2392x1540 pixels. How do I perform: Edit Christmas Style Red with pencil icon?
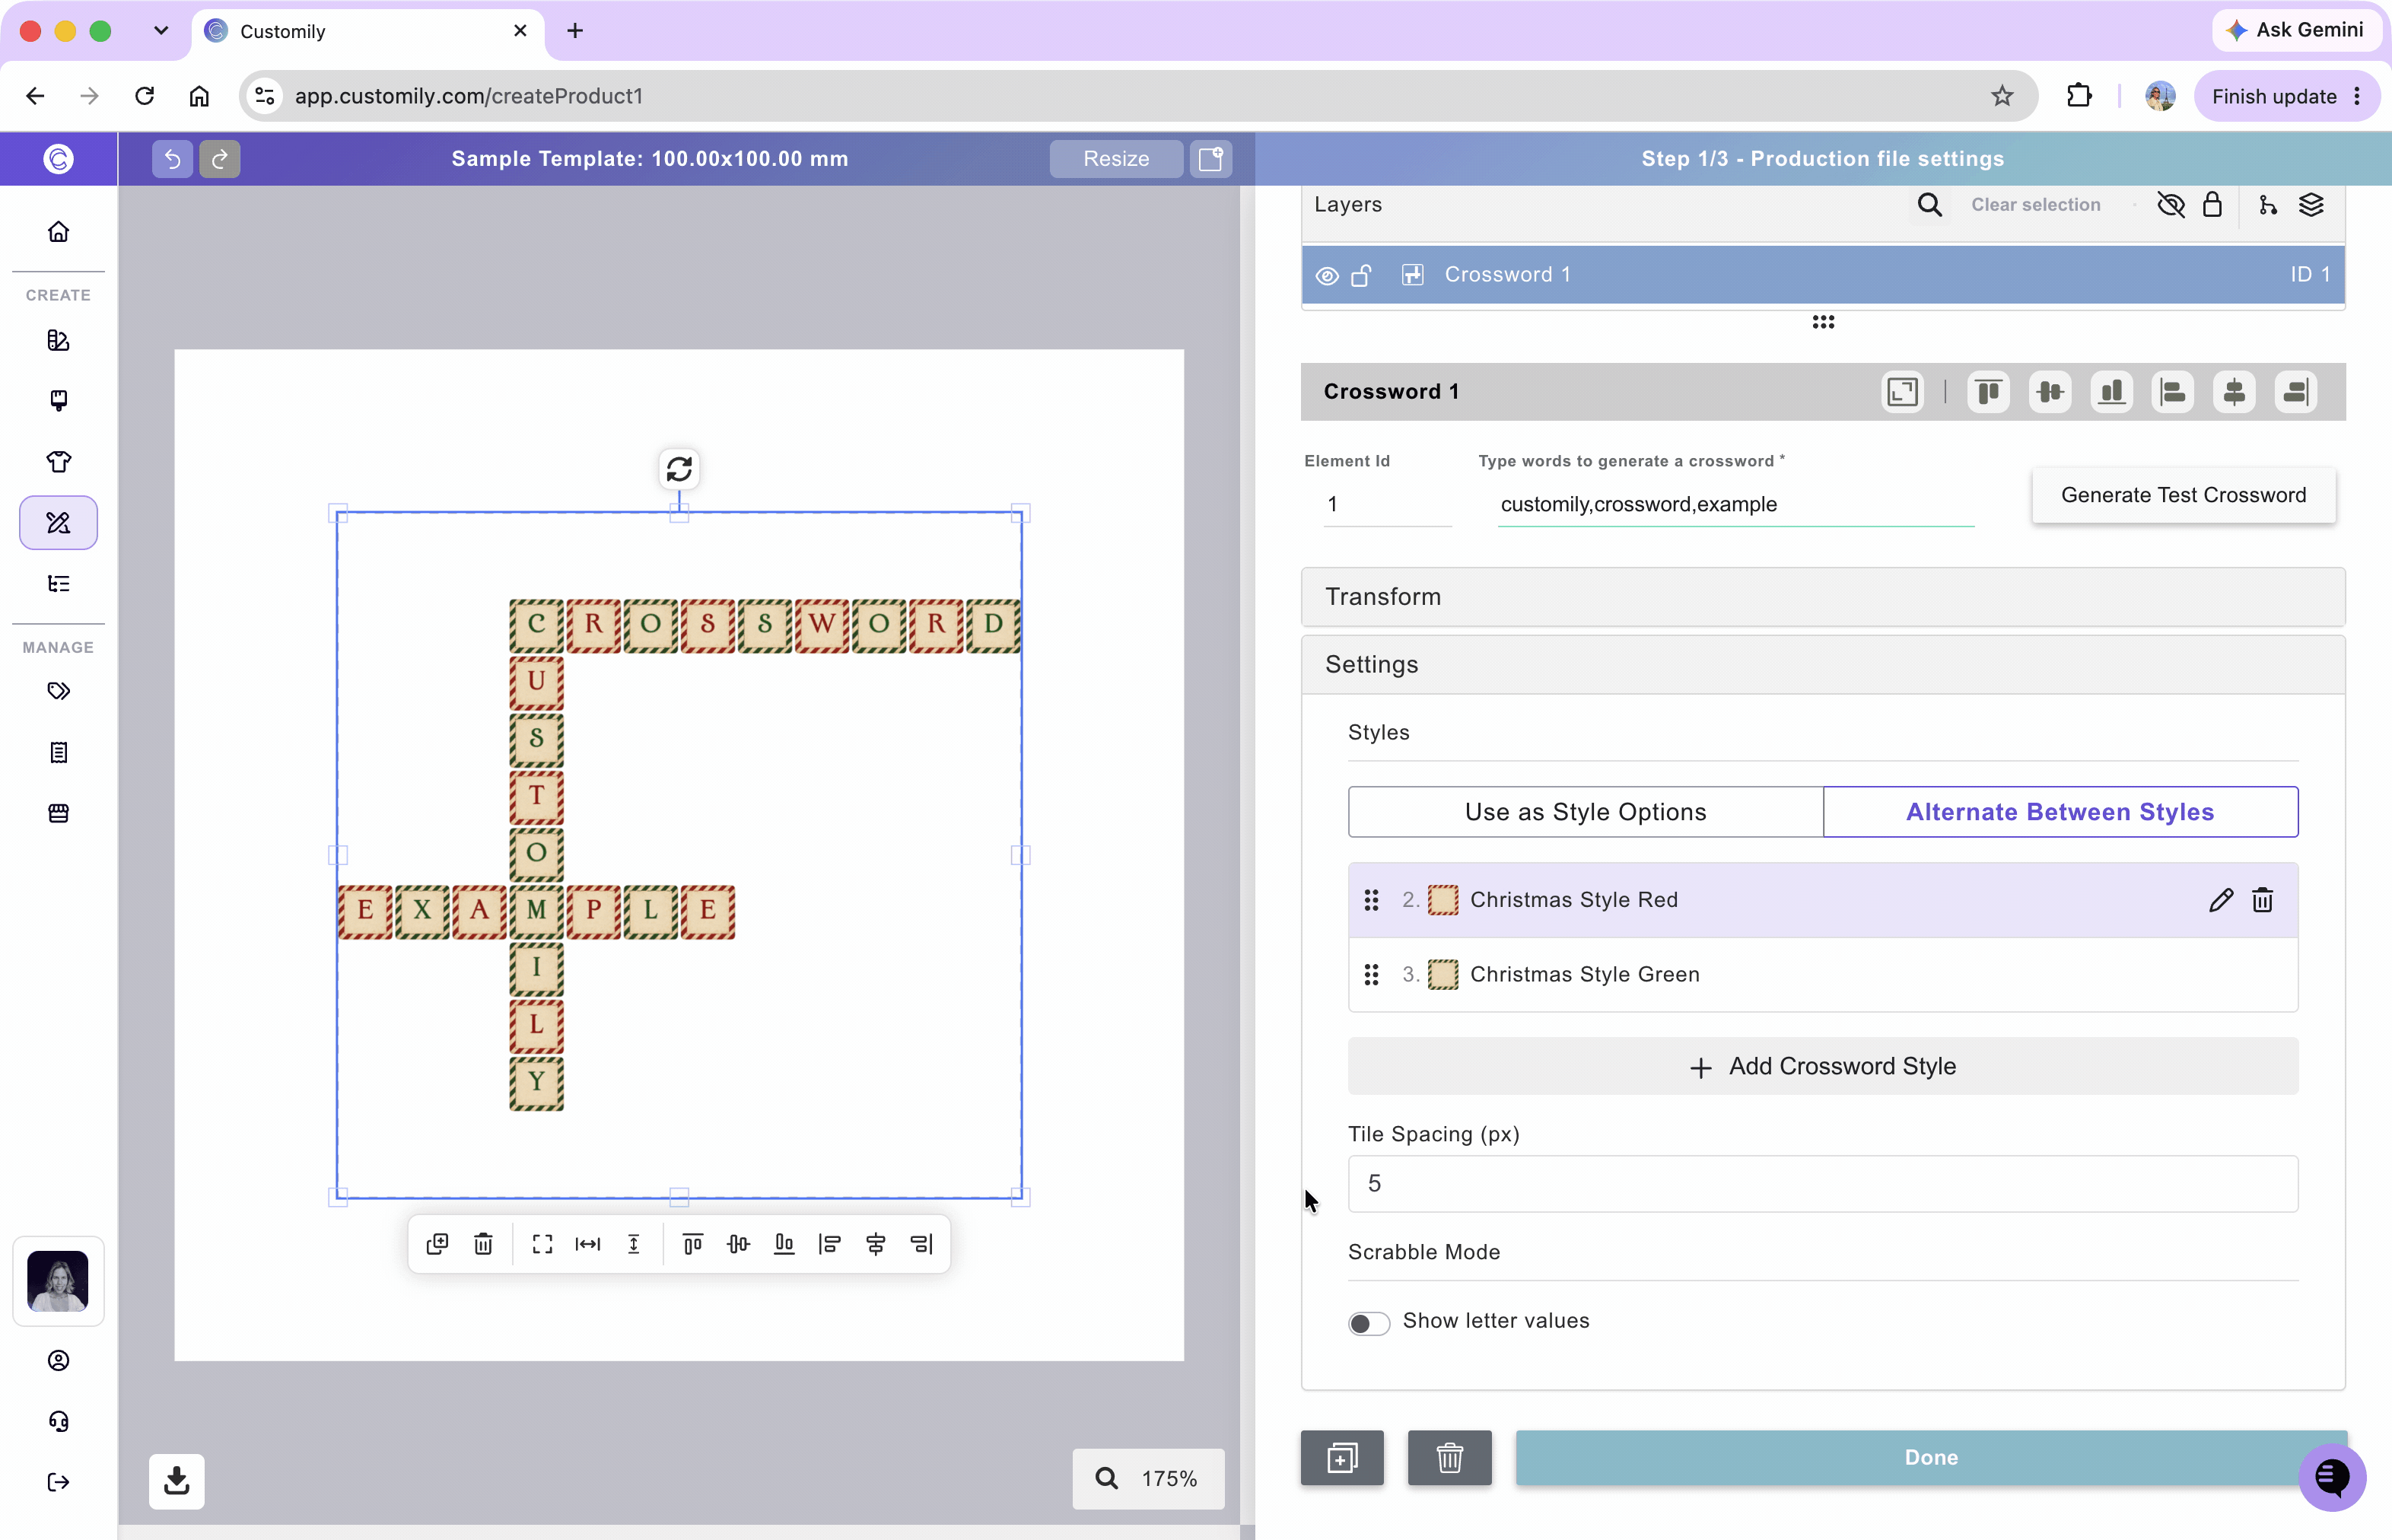(x=2220, y=900)
